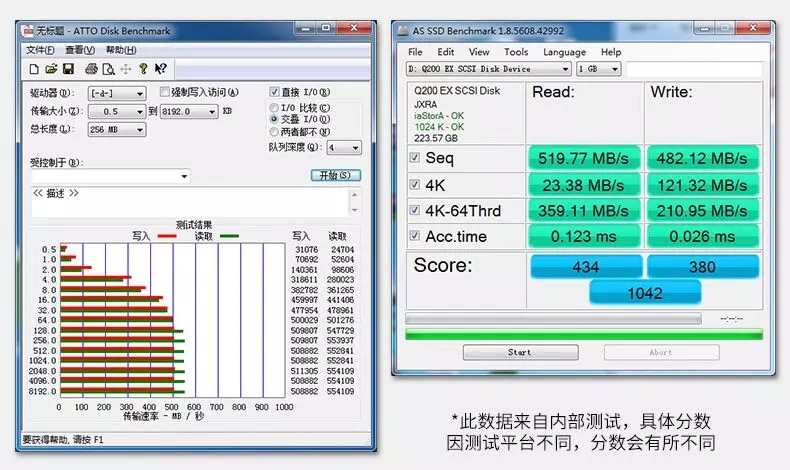Click the 4K read 23.38 MB/s result
790x470 pixels.
pos(583,185)
